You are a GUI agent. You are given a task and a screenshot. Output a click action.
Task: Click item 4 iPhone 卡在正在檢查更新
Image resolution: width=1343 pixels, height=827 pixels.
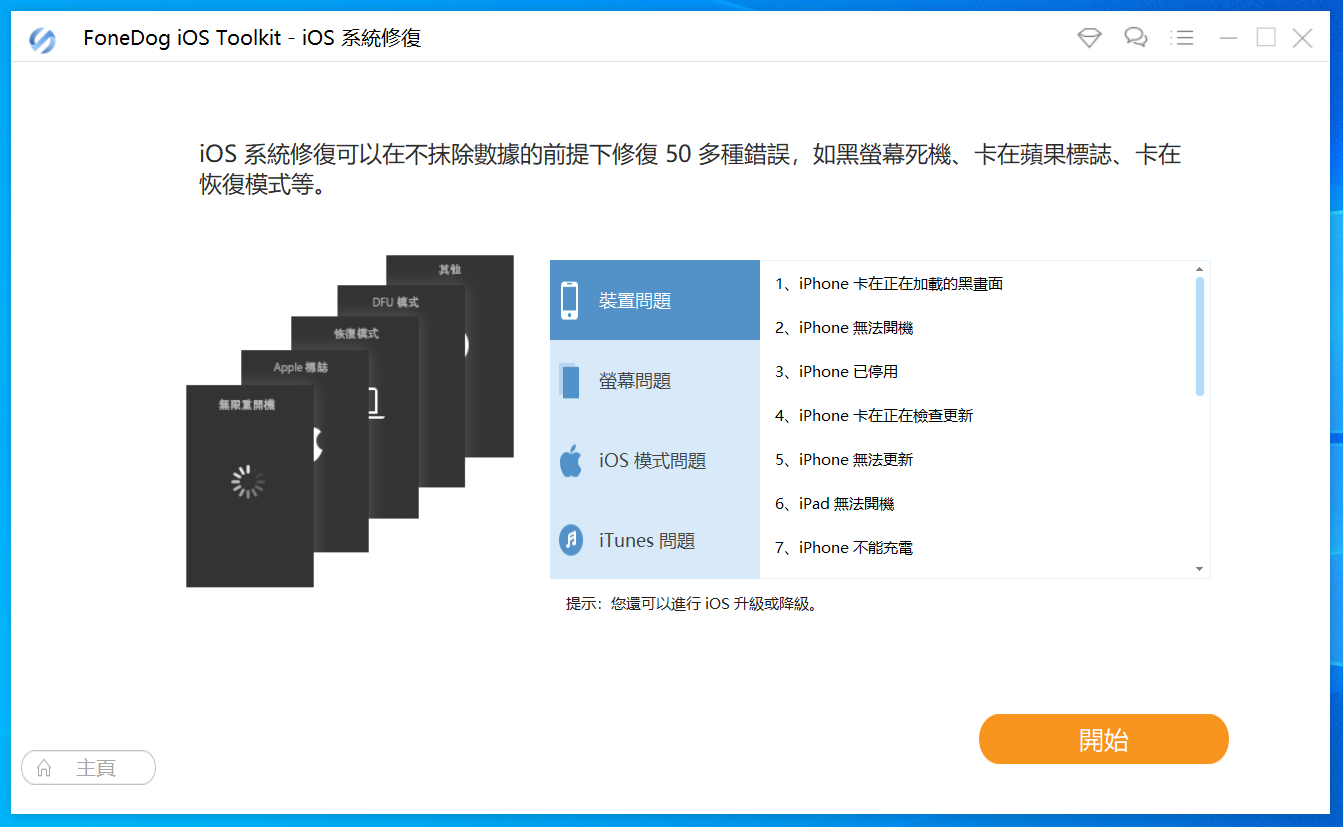click(874, 416)
